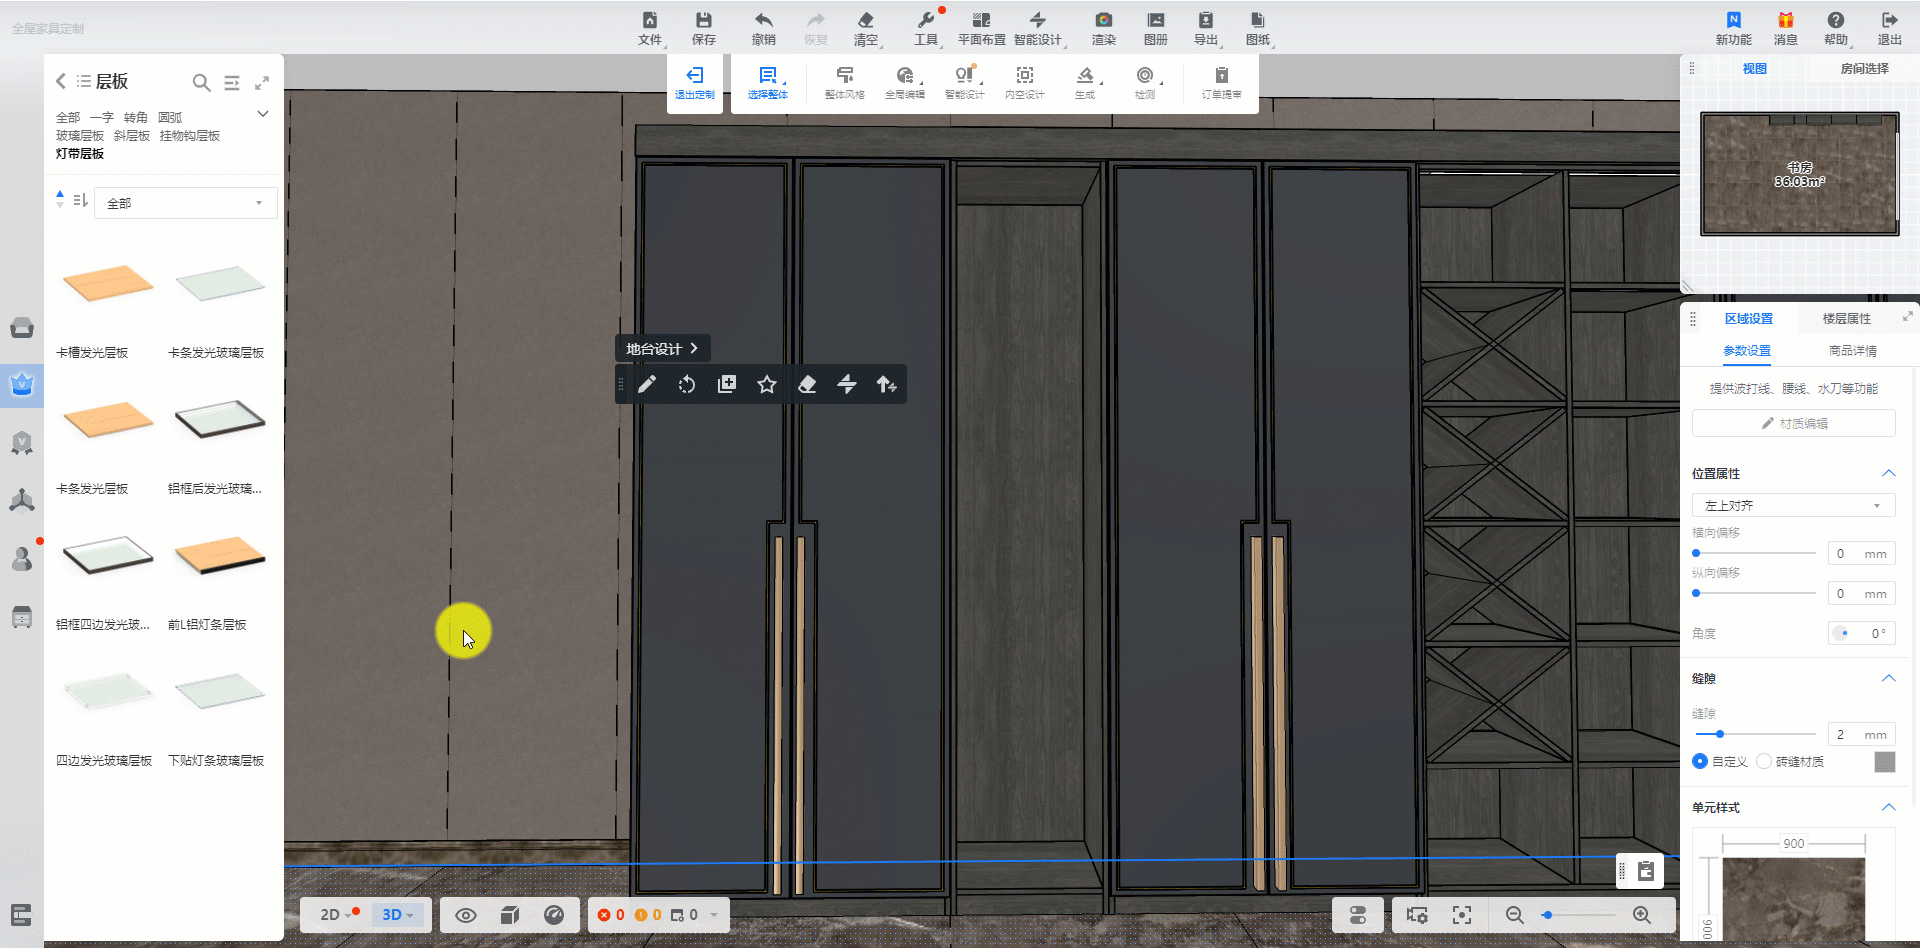Collapse the 位置属性 section
The image size is (1920, 948).
pyautogui.click(x=1888, y=473)
